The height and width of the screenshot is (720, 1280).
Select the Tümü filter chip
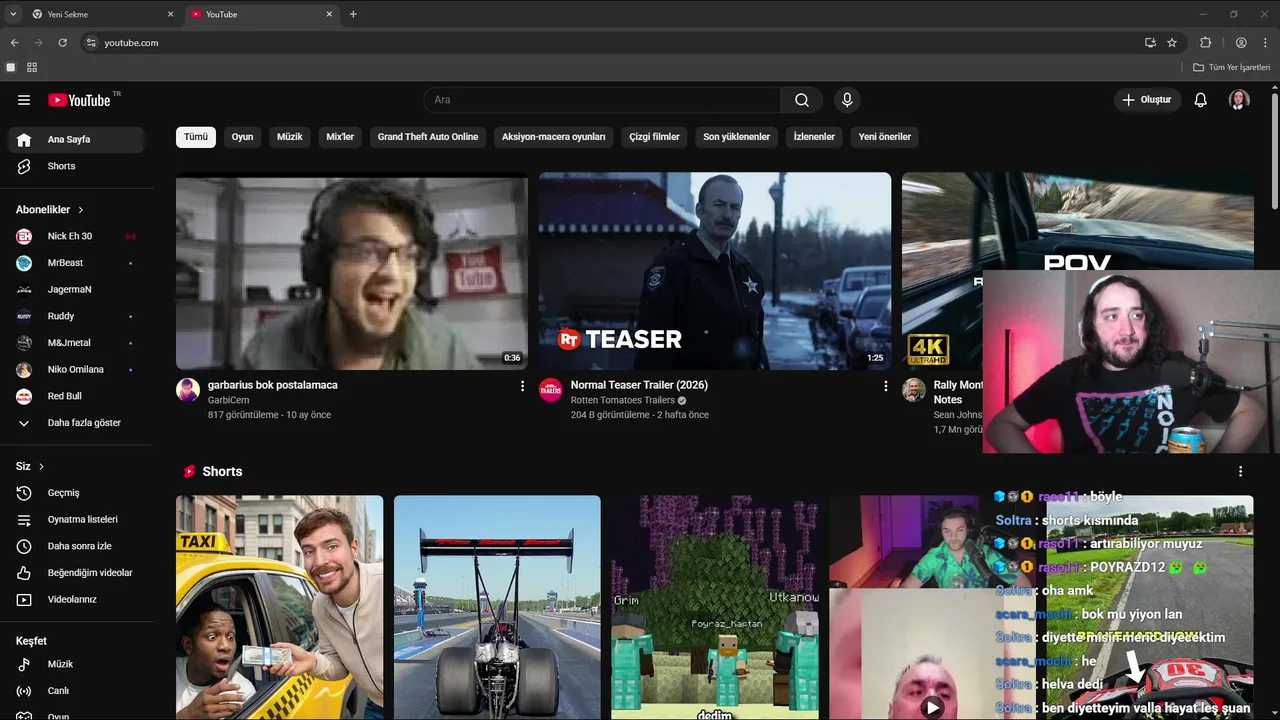pyautogui.click(x=196, y=137)
